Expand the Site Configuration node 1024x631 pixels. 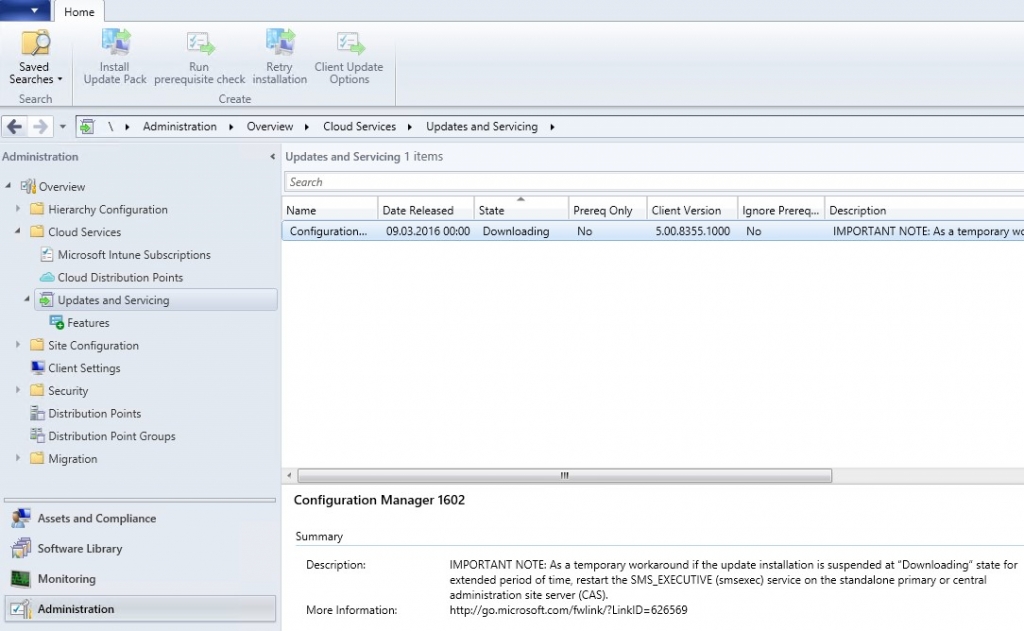pos(18,344)
